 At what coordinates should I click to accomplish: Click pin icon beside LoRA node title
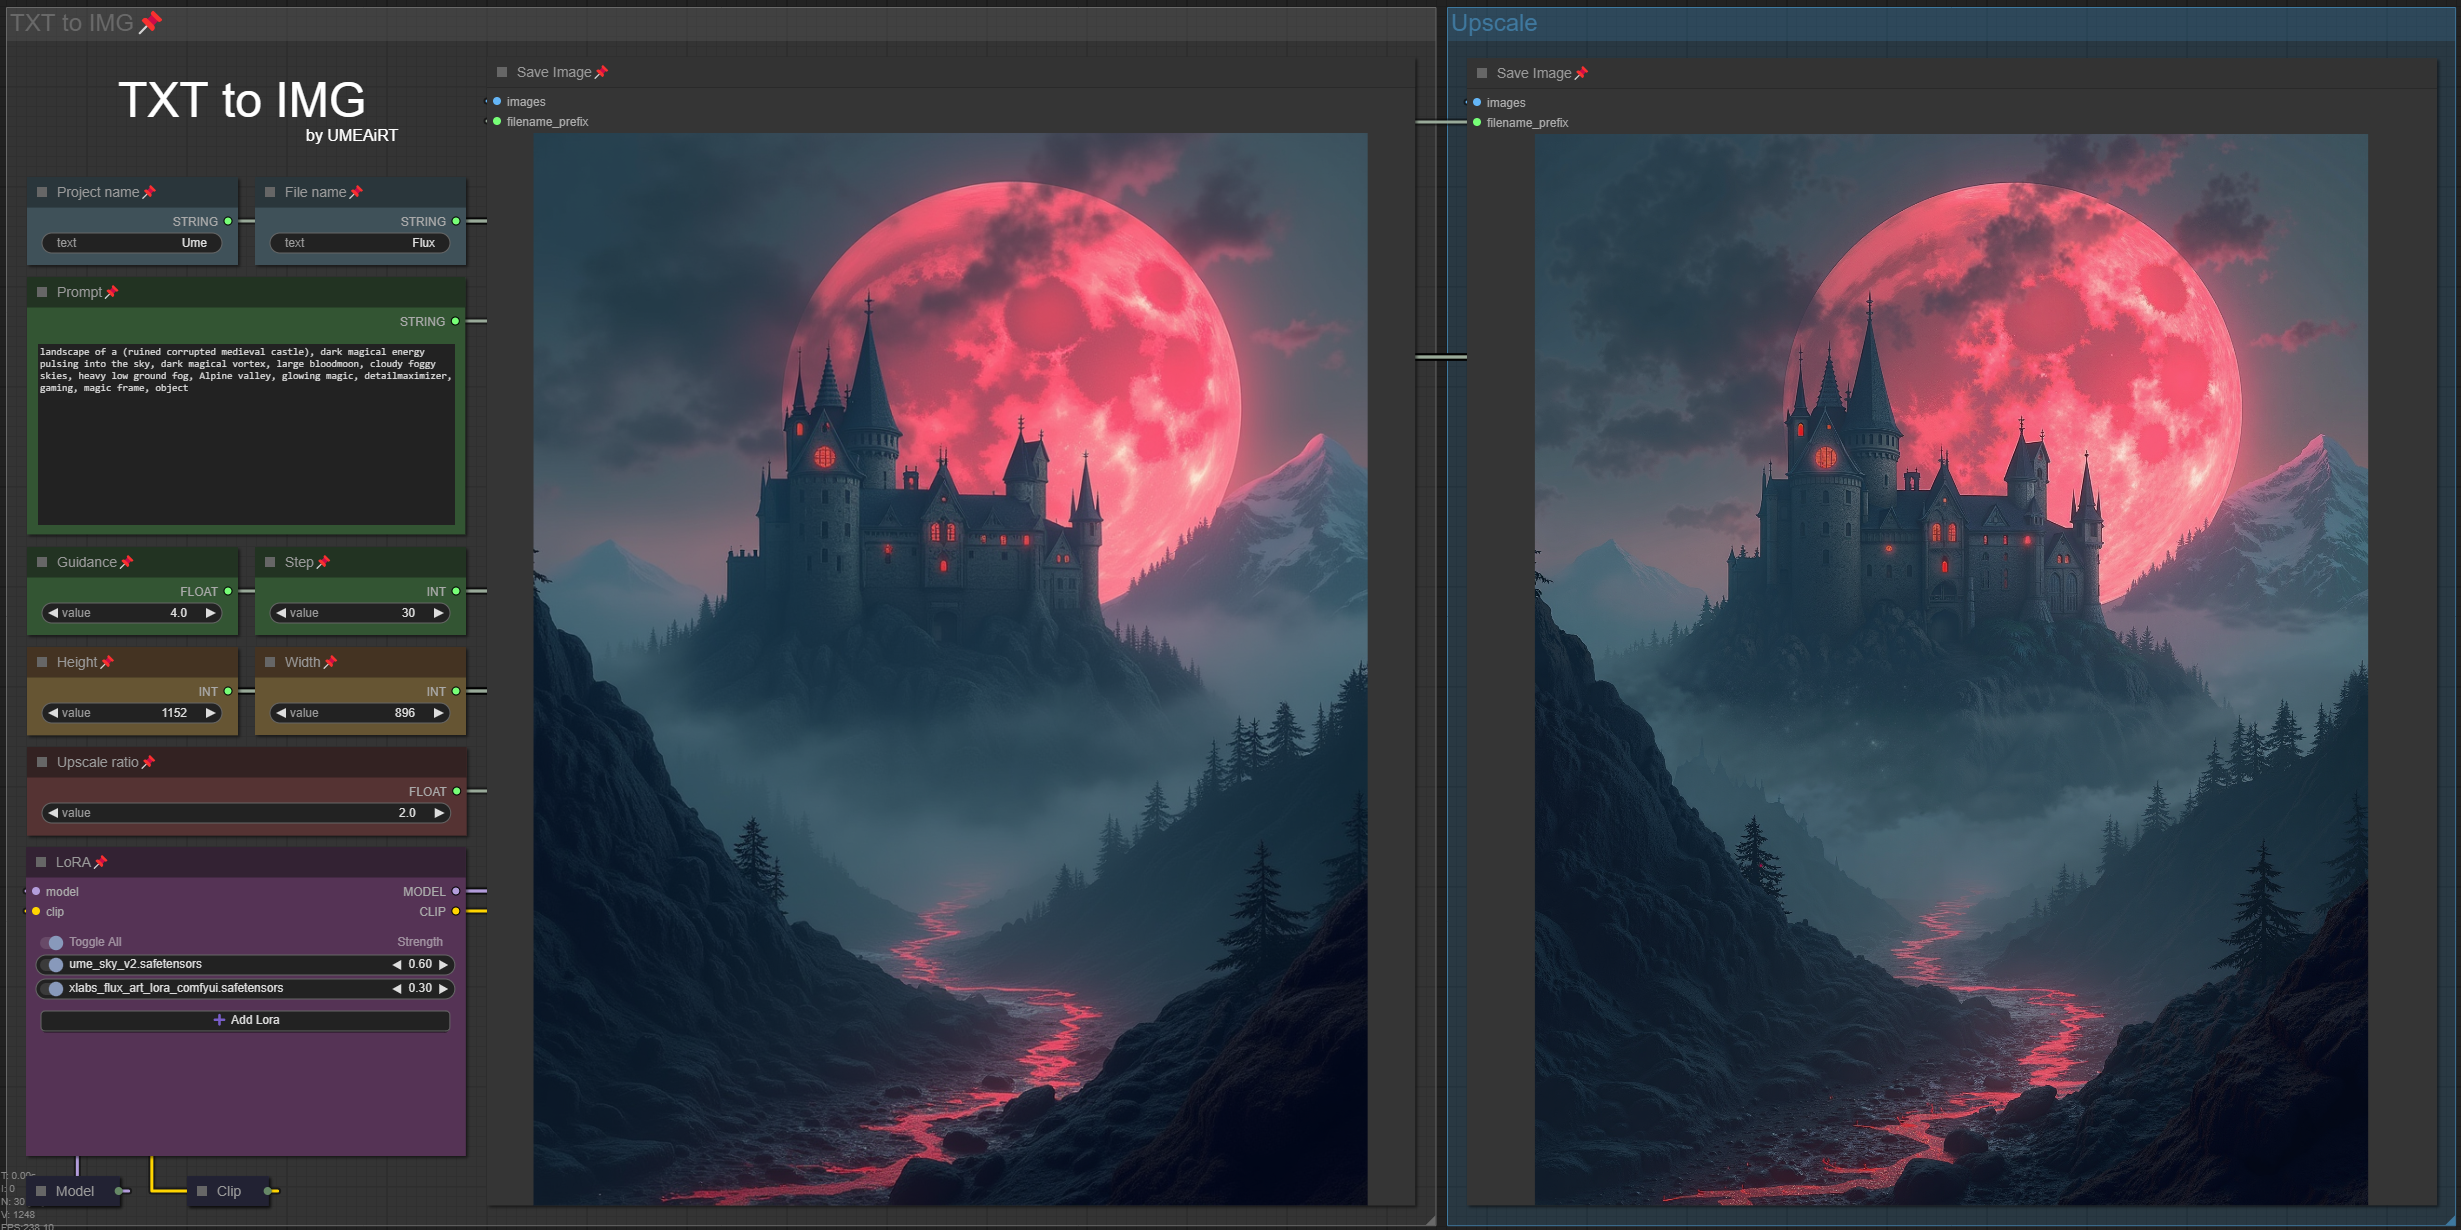pyautogui.click(x=100, y=862)
